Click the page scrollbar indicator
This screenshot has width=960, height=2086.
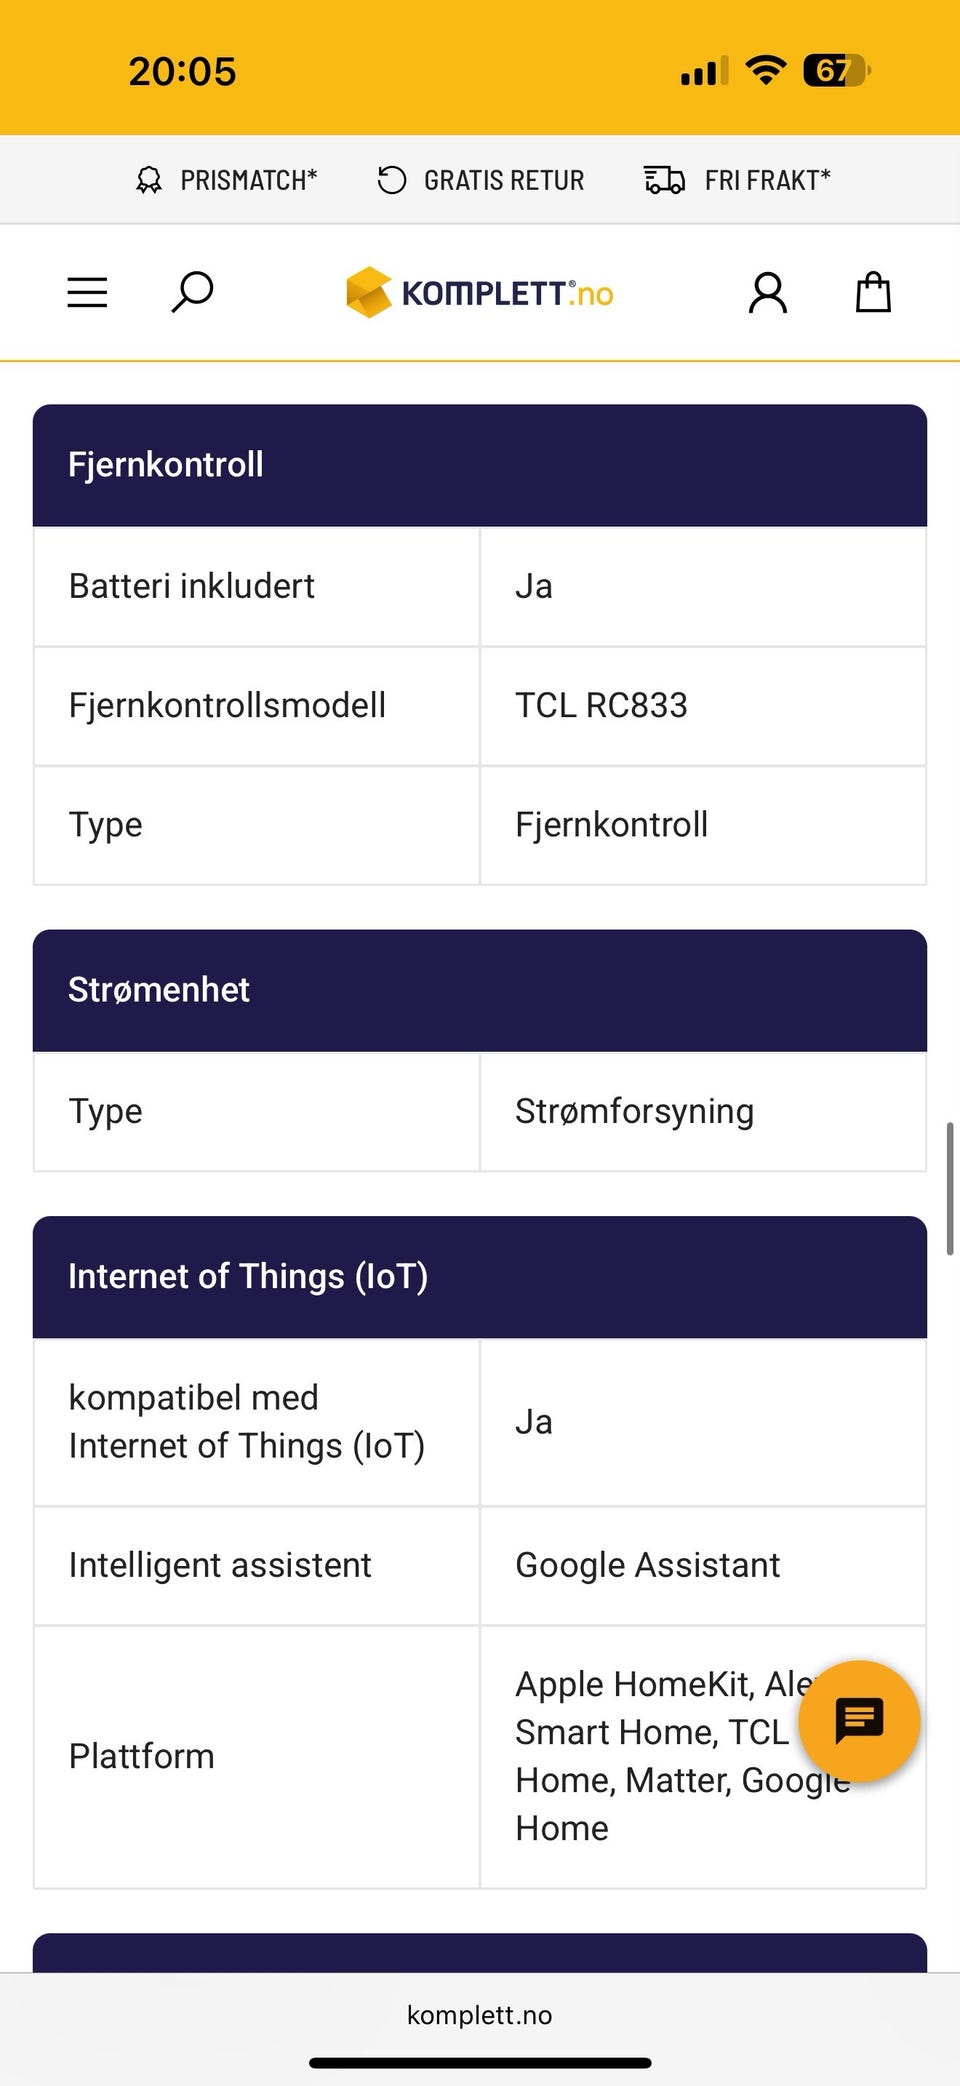(949, 1188)
